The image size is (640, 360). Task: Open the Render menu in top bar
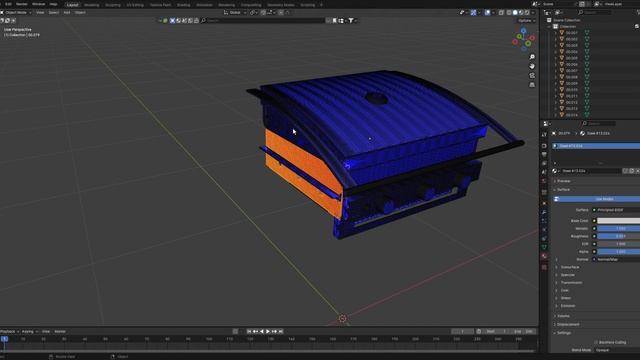(x=22, y=4)
